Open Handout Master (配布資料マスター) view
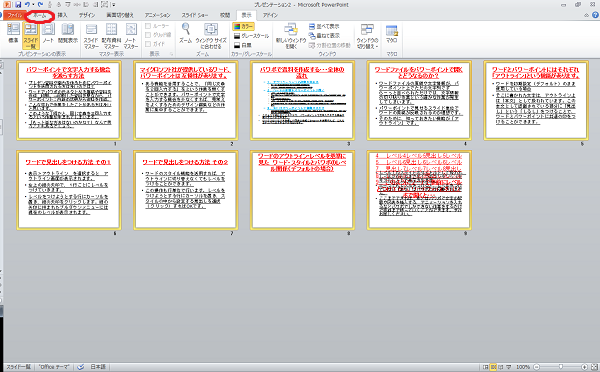This screenshot has width=600, height=372. pyautogui.click(x=111, y=36)
